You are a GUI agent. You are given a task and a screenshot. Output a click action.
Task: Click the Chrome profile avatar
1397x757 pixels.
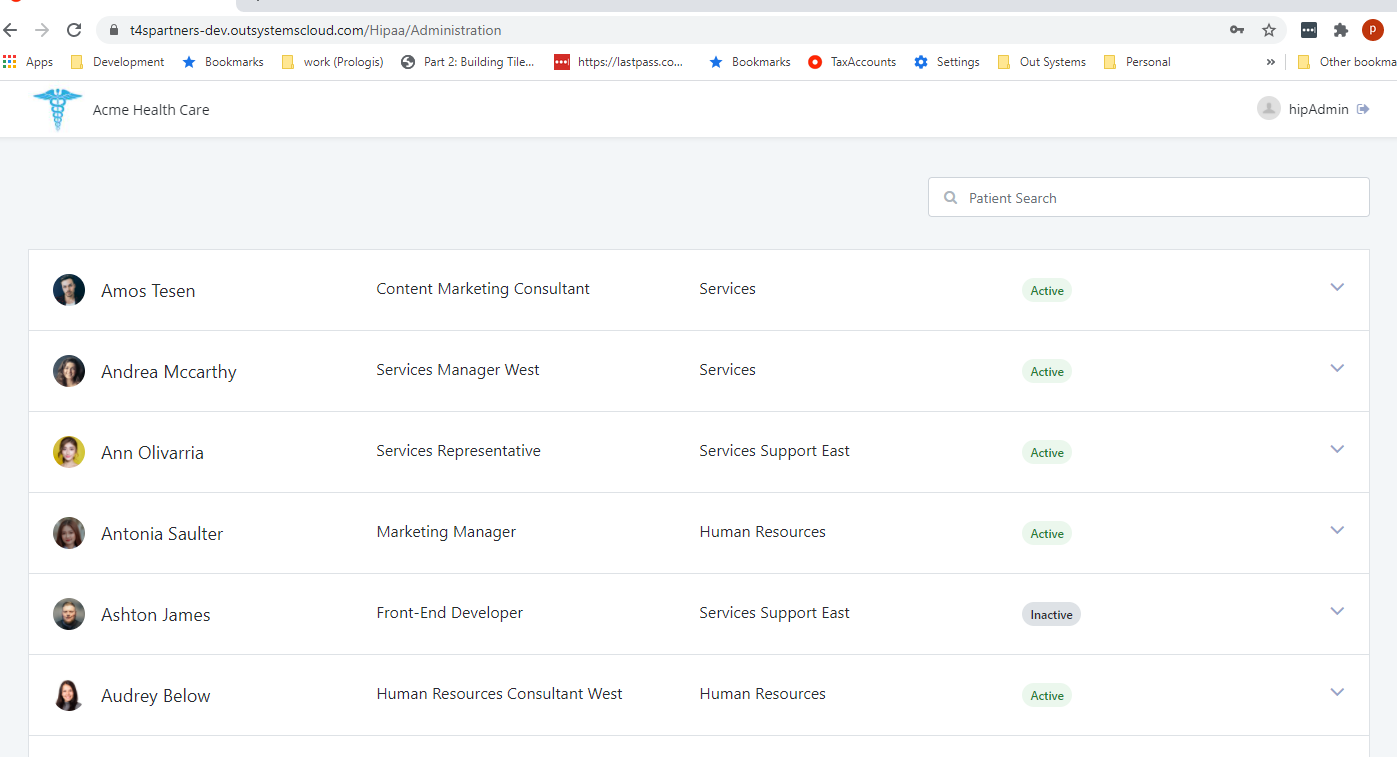(x=1372, y=30)
